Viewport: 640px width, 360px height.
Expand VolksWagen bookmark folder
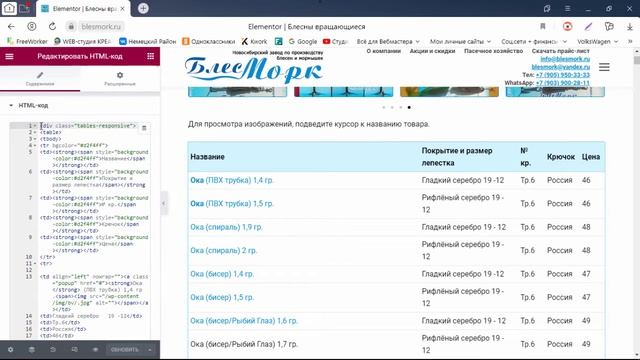click(598, 41)
